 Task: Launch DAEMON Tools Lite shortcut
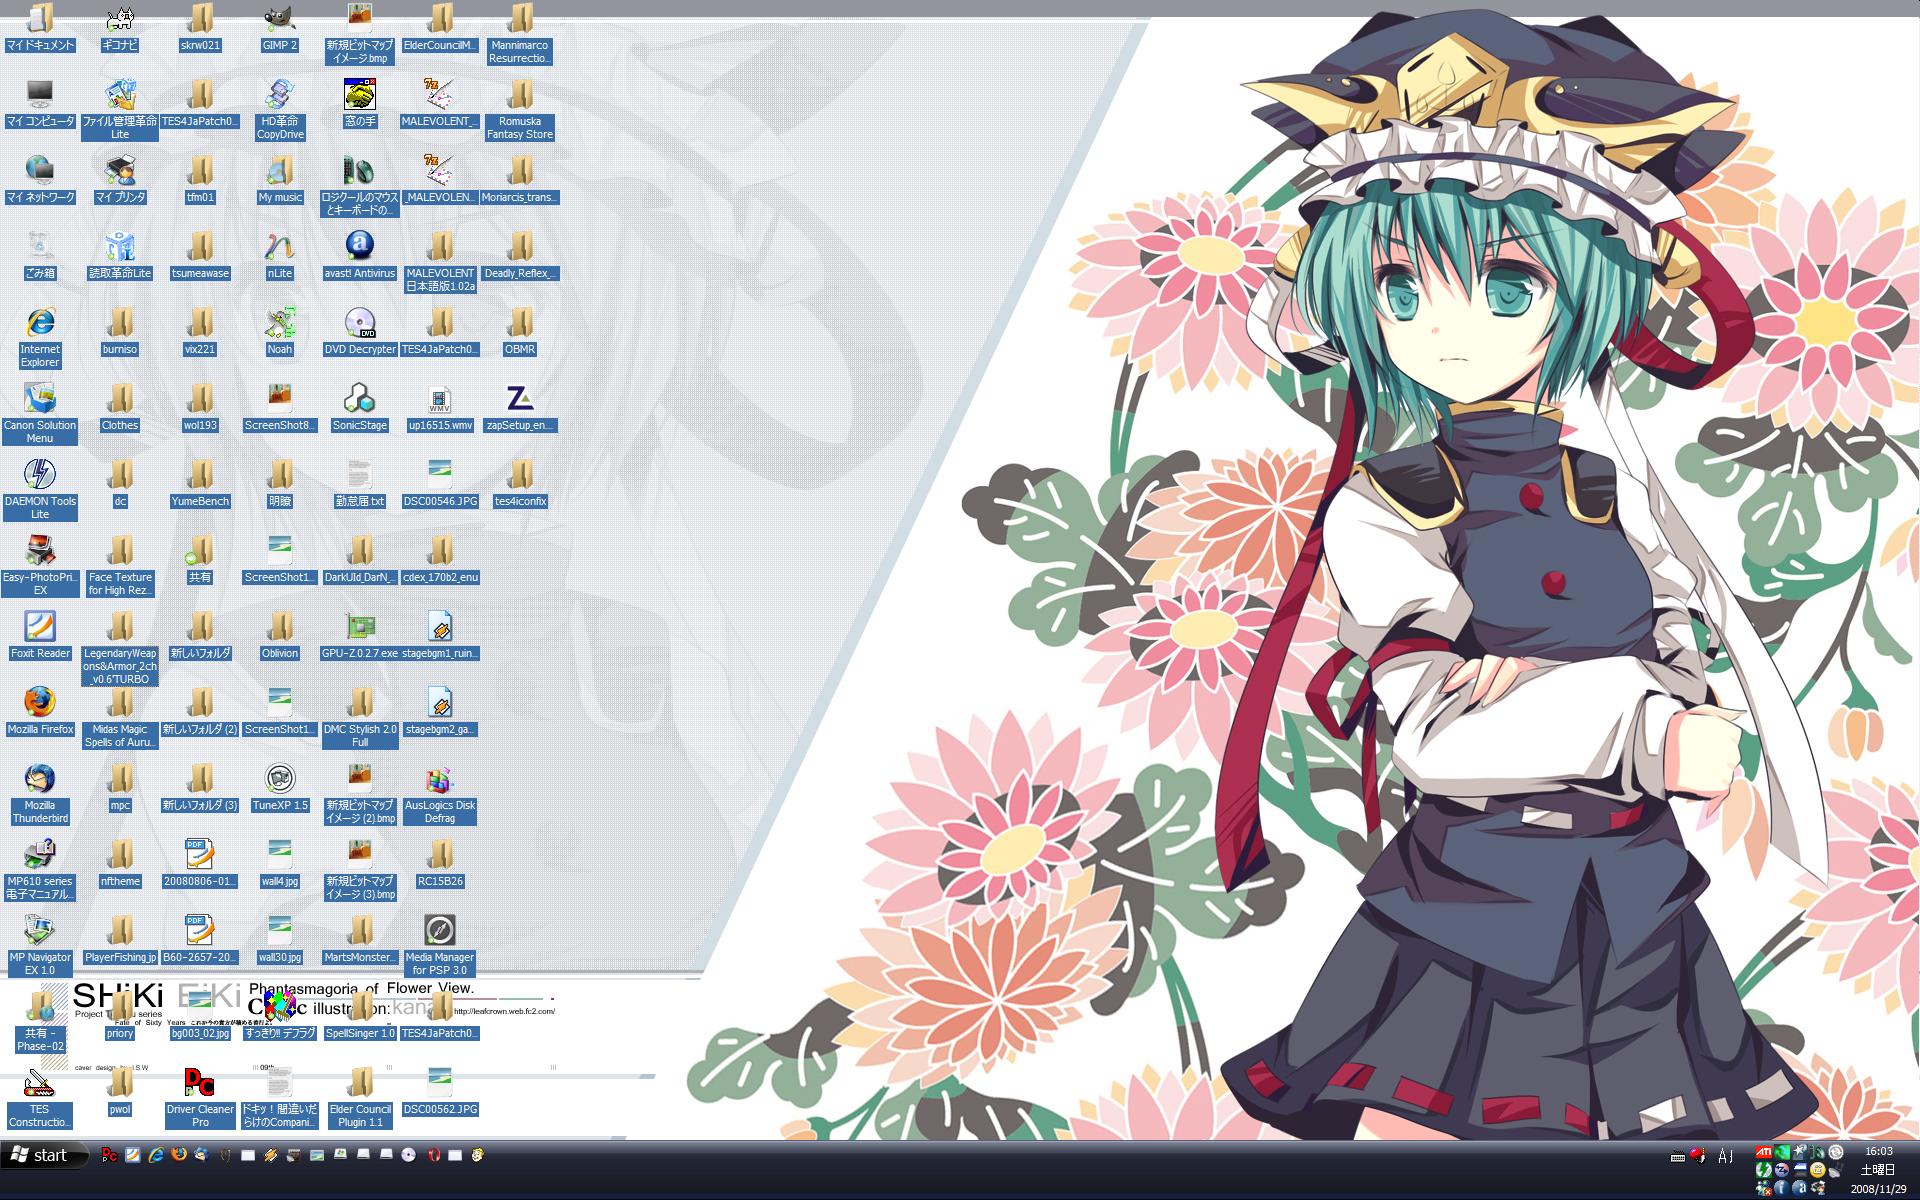pos(40,489)
